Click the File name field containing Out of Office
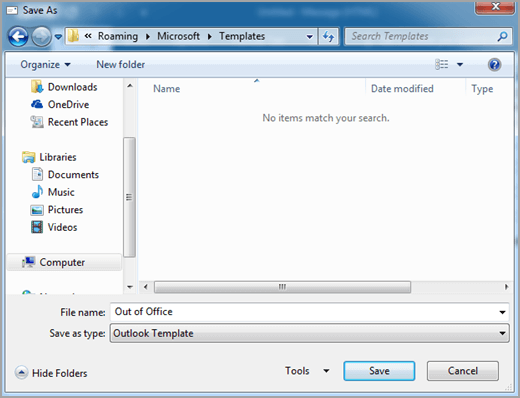Image resolution: width=520 pixels, height=398 pixels. (303, 312)
